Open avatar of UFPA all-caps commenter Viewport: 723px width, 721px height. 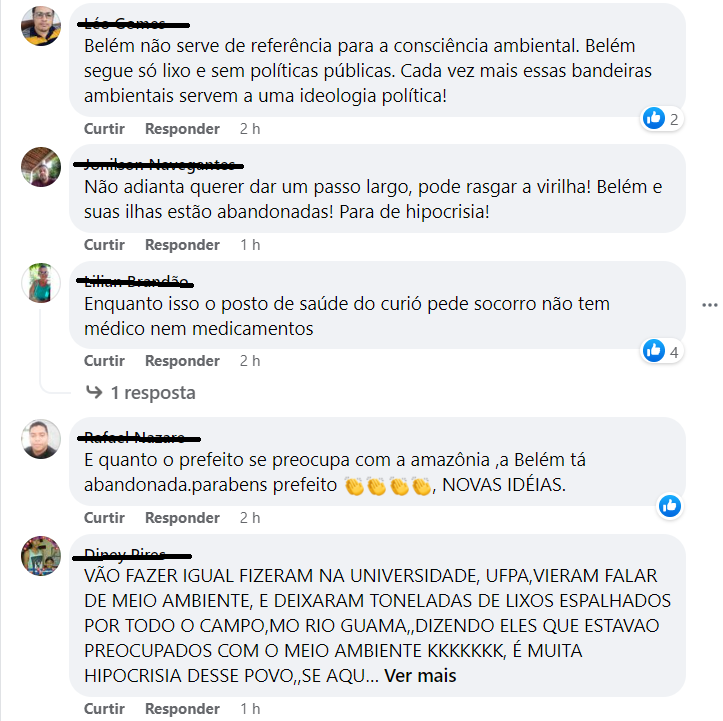click(41, 556)
